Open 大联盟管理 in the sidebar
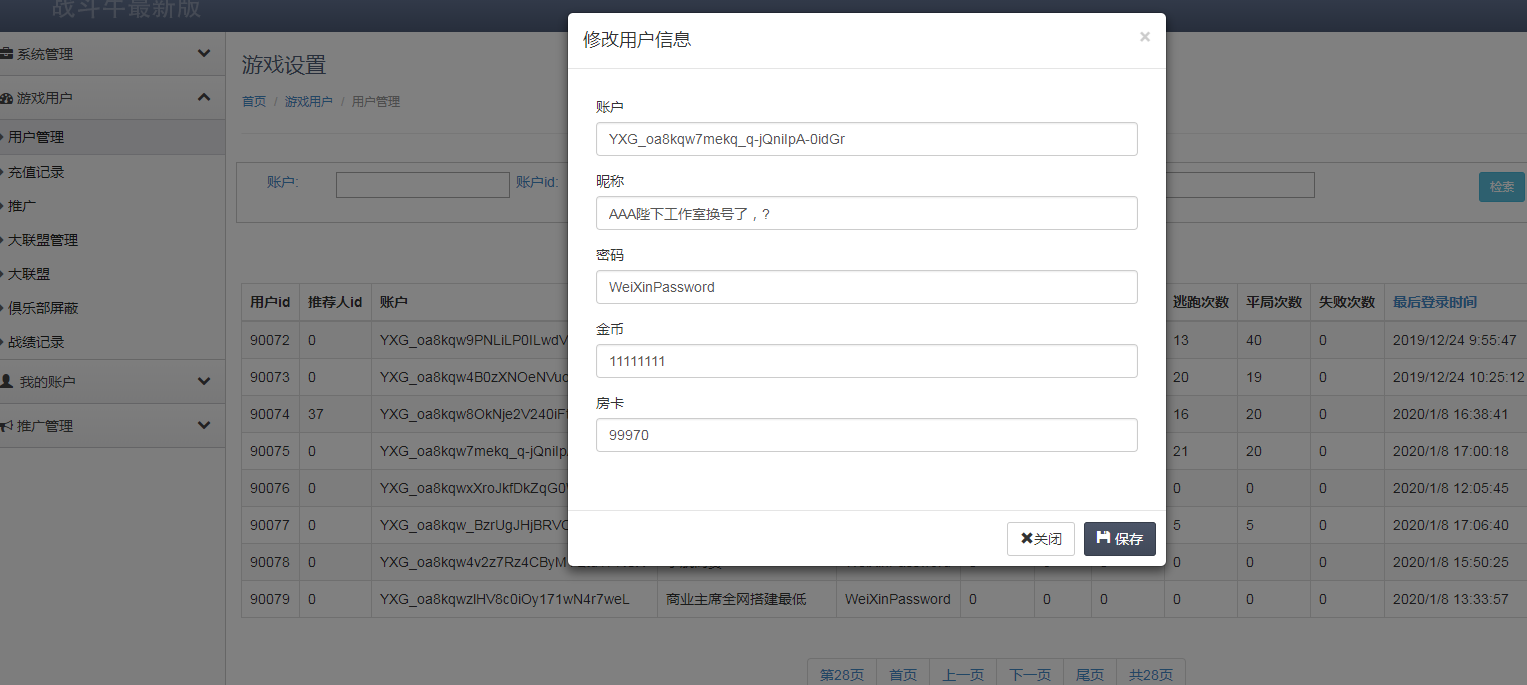This screenshot has height=685, width=1527. click(43, 240)
